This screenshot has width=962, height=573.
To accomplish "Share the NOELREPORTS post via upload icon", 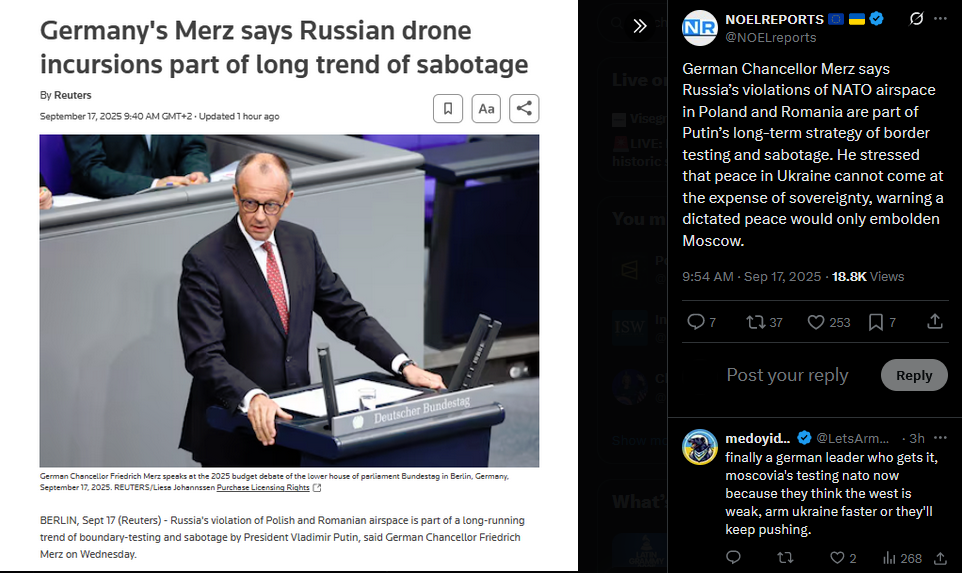I will pyautogui.click(x=934, y=321).
